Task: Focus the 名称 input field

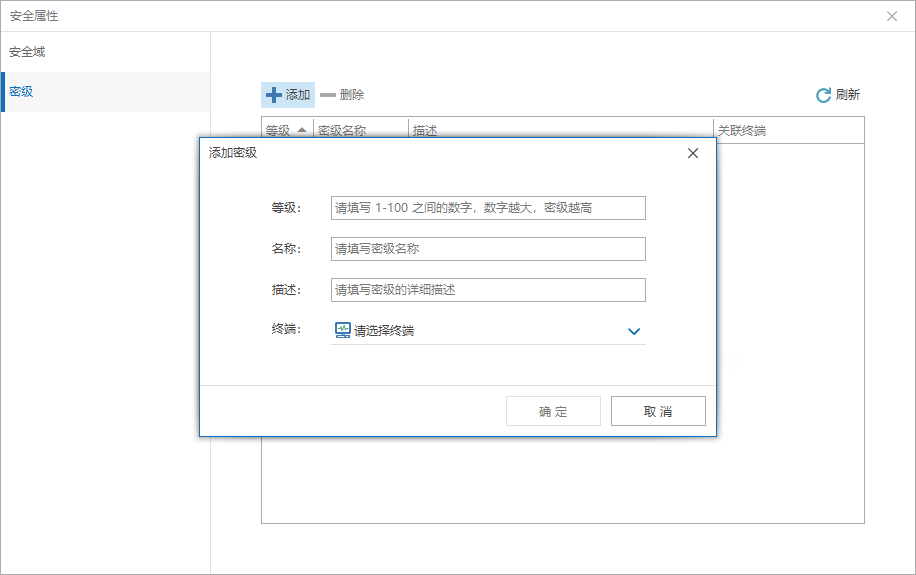Action: [488, 249]
